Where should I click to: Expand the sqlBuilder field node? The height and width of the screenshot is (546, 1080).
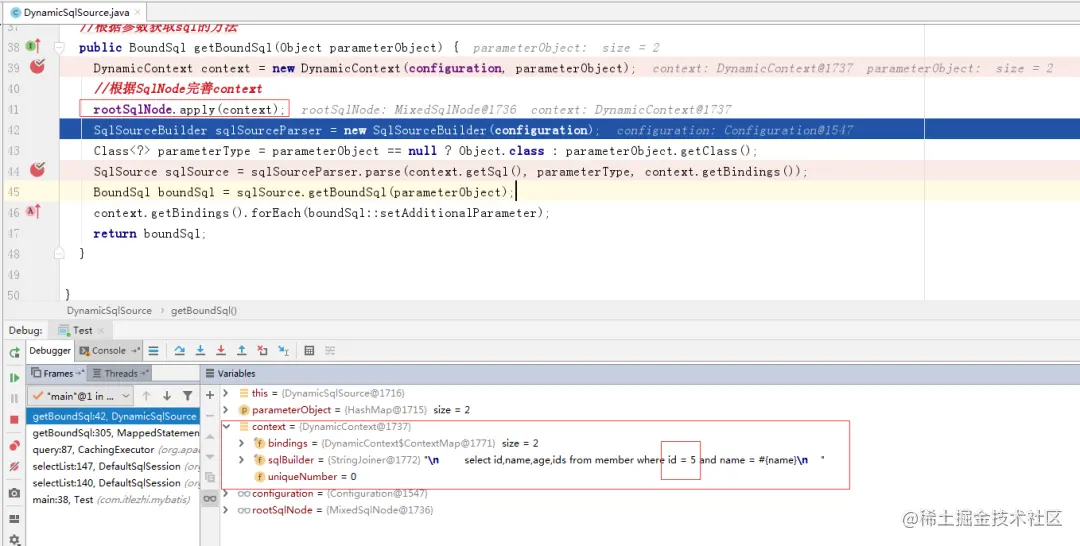(x=241, y=460)
